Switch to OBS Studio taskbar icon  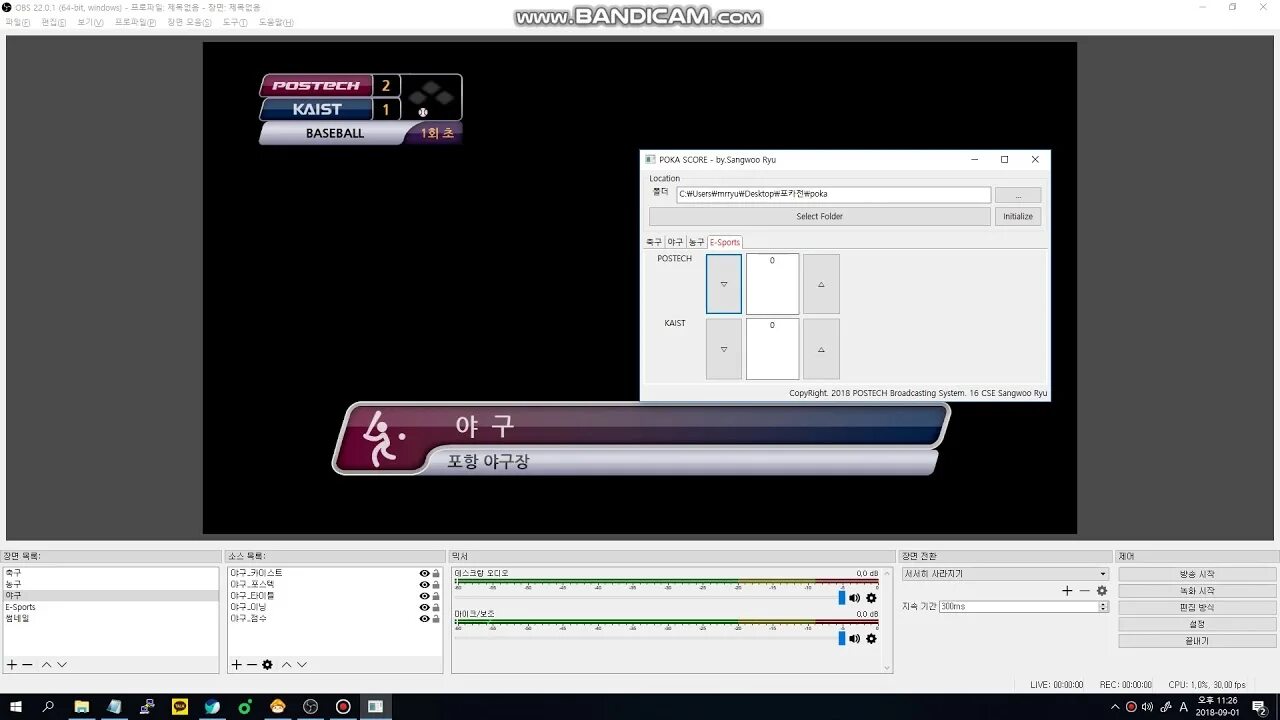310,706
